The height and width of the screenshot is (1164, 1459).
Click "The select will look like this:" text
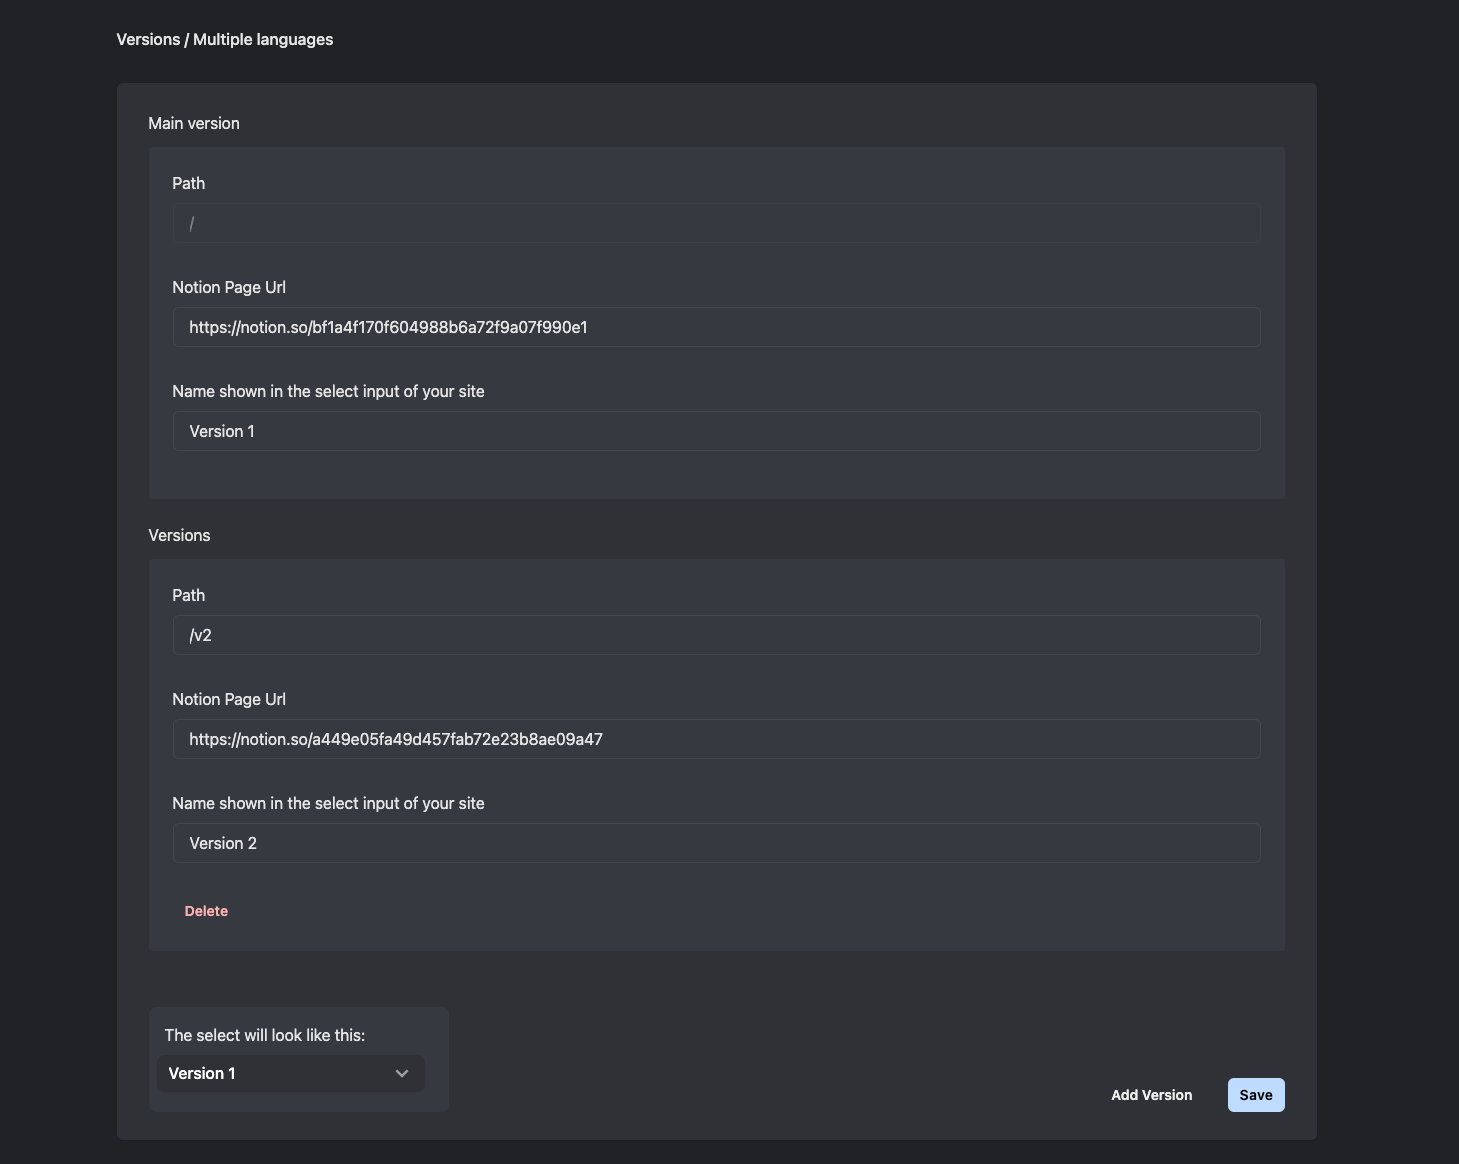(264, 1036)
